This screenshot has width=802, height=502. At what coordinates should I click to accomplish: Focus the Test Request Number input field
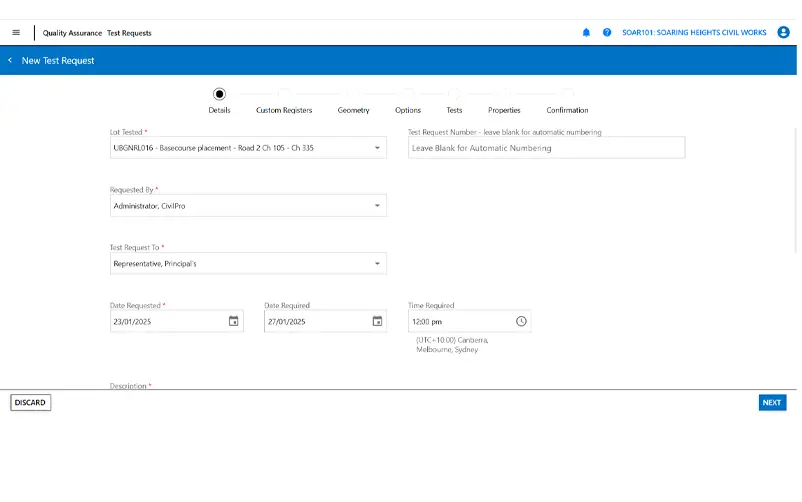(546, 148)
